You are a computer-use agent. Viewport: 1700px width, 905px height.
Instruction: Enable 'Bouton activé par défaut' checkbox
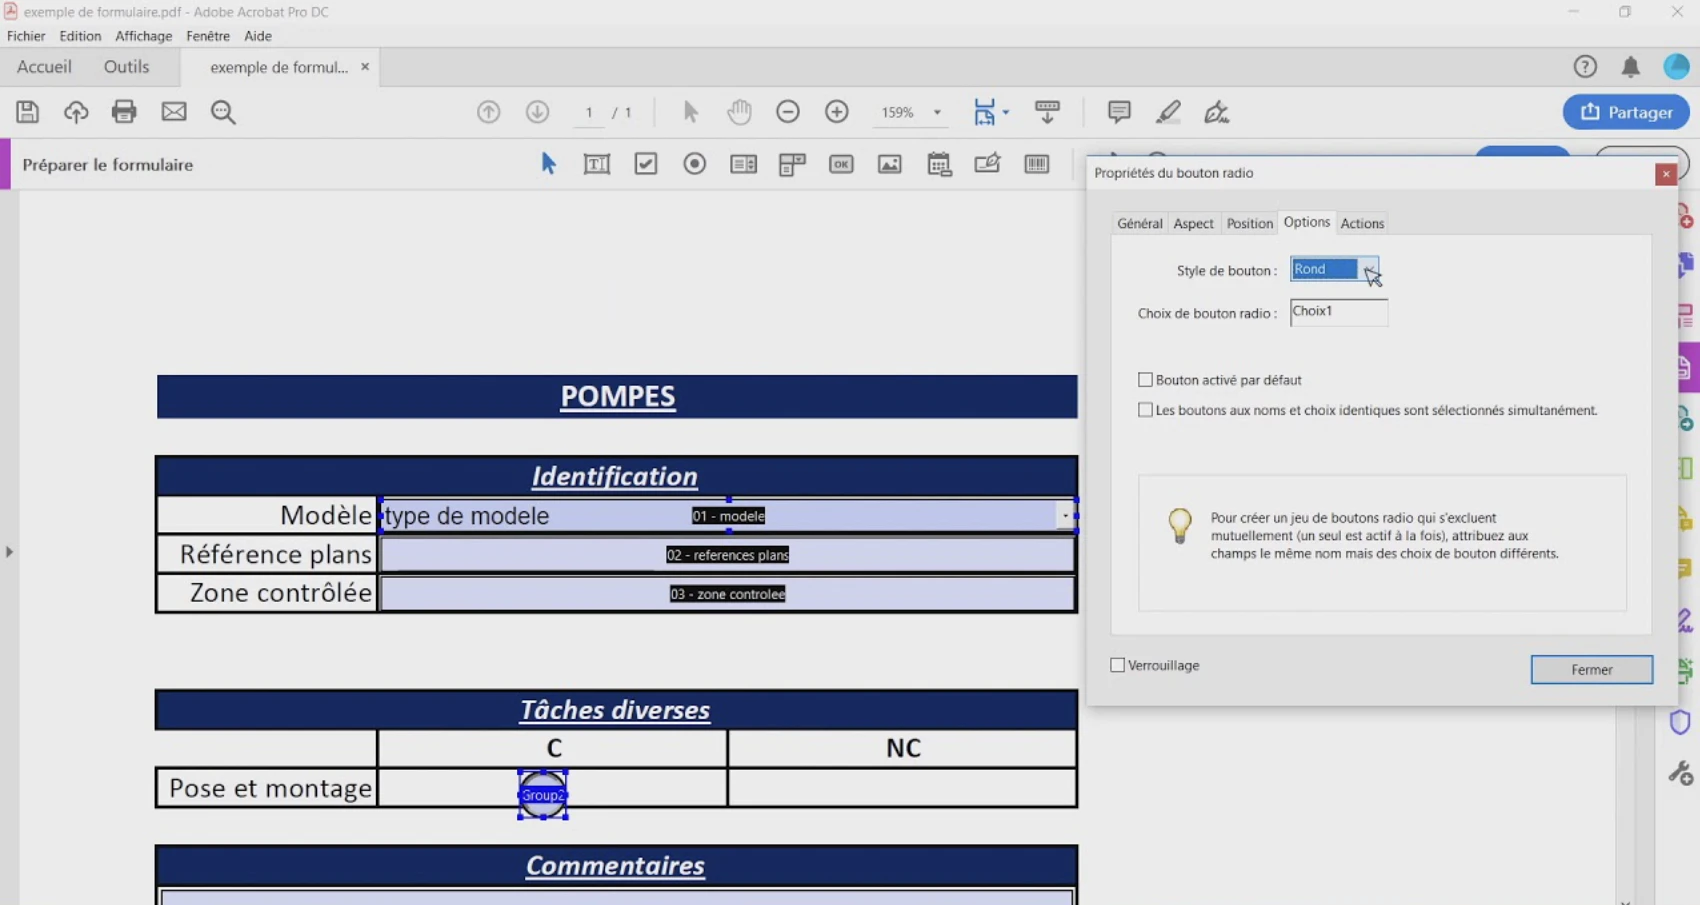(x=1145, y=380)
